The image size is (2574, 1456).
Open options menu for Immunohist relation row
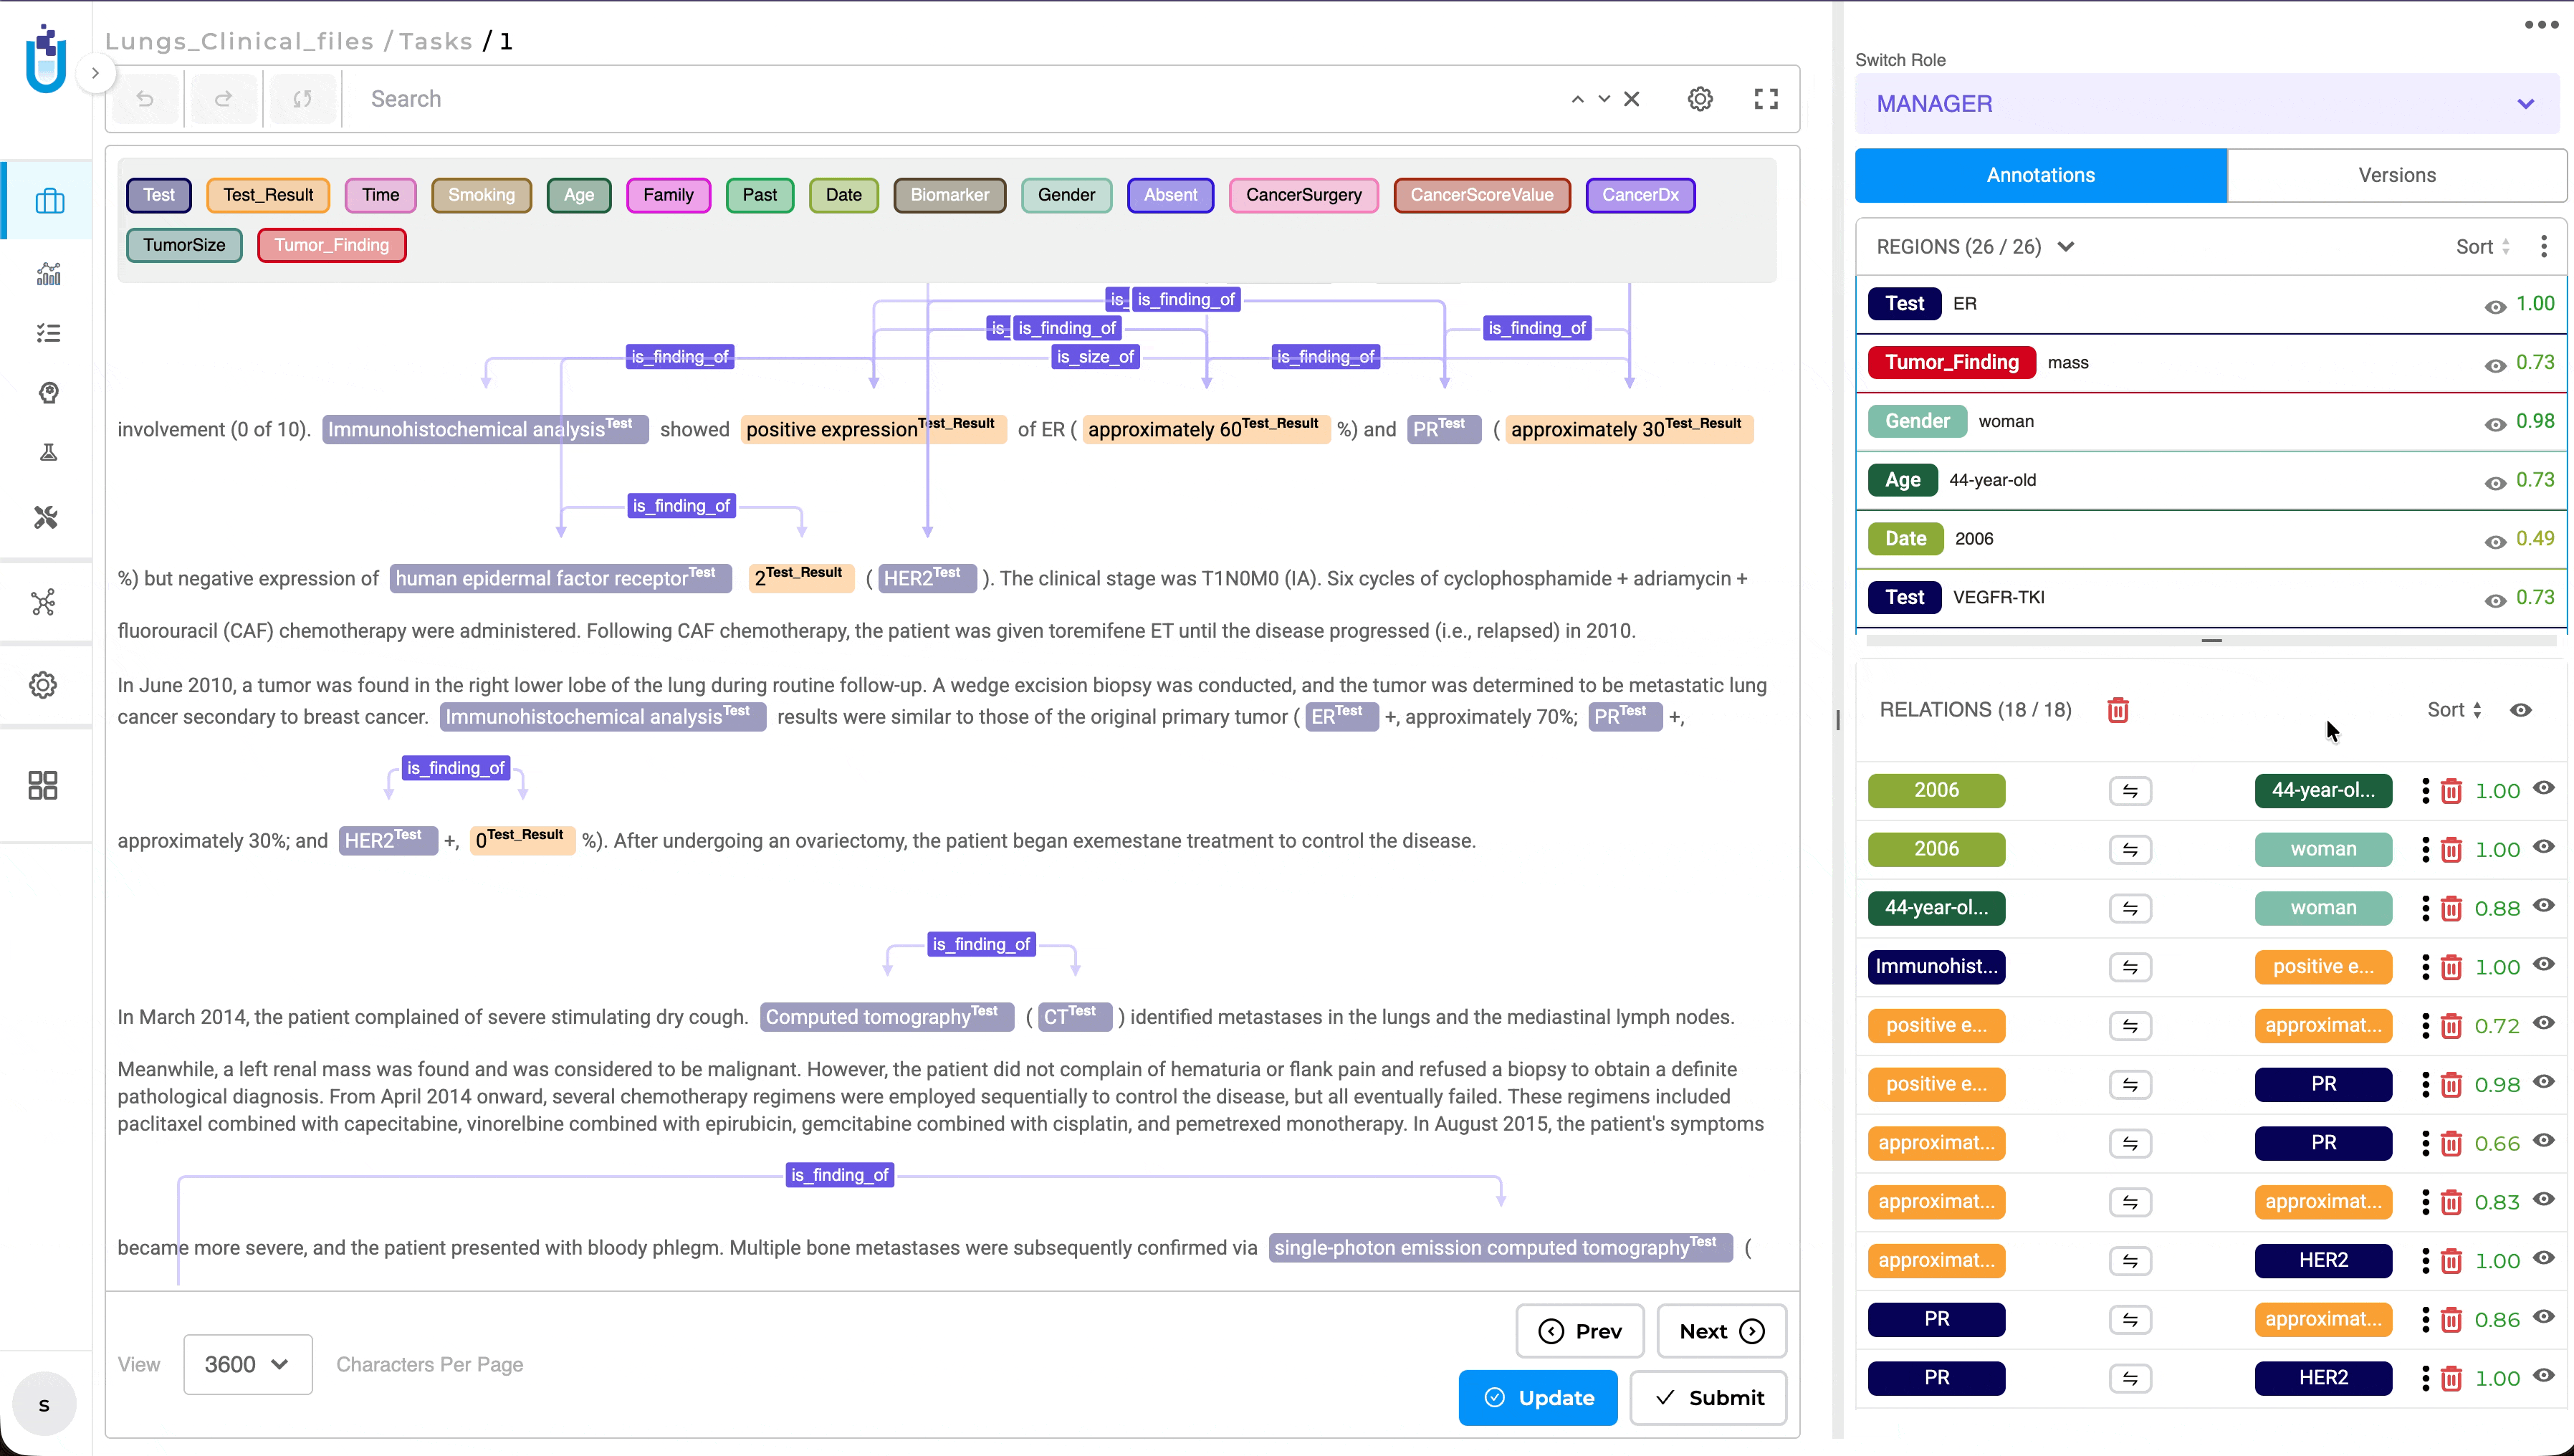tap(2425, 967)
